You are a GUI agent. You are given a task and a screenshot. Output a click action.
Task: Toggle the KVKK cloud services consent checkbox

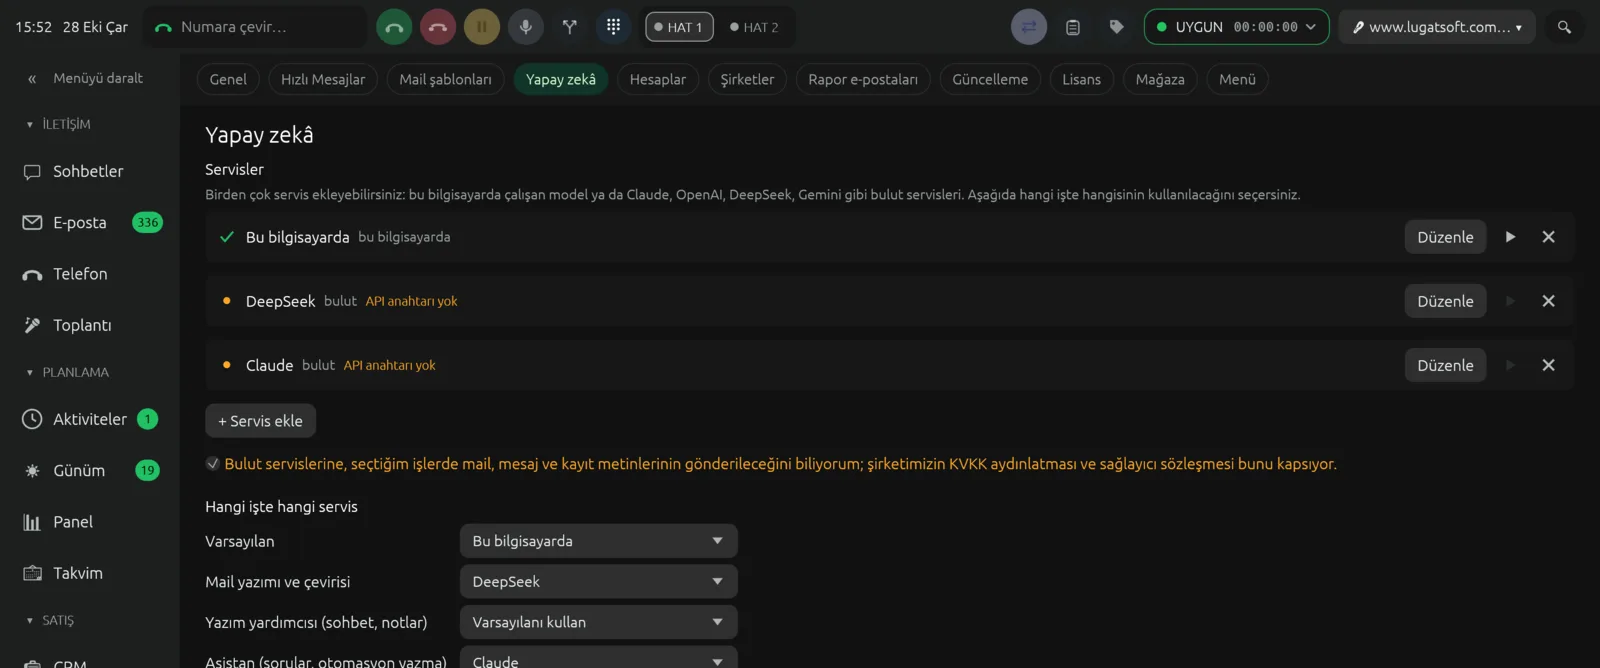point(213,463)
